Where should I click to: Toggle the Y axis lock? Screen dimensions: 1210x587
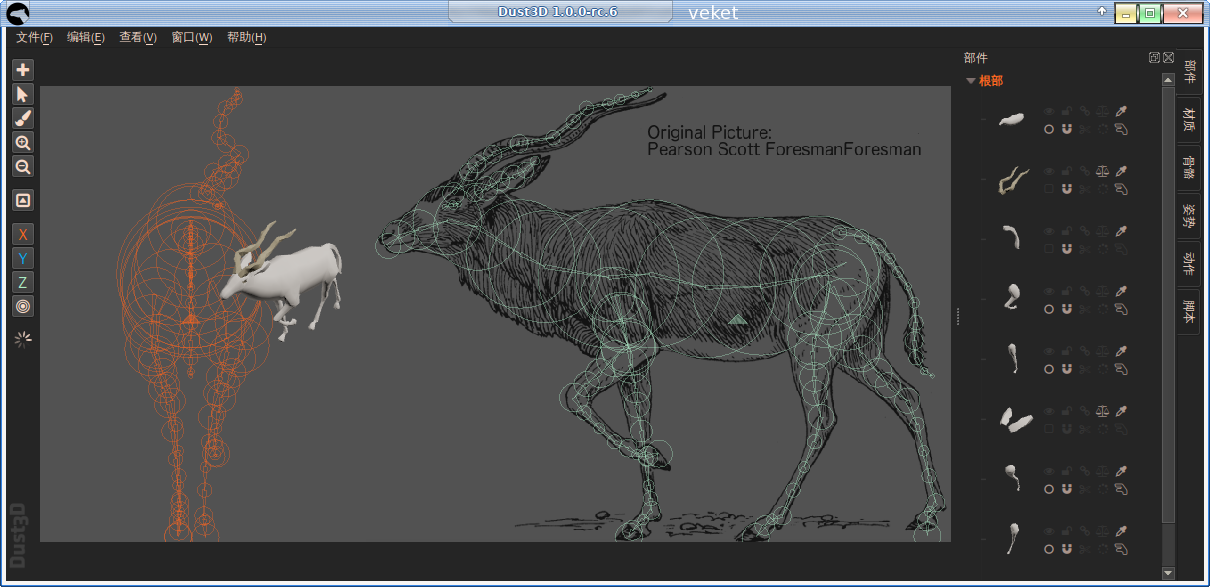(x=23, y=258)
